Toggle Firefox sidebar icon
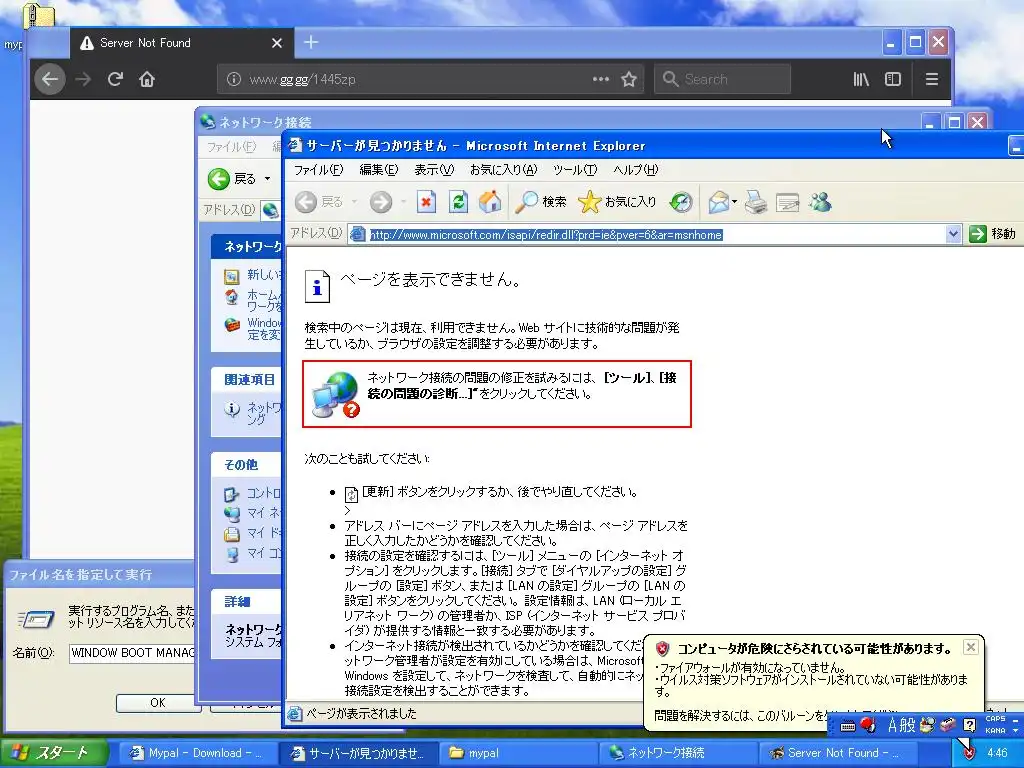1024x768 pixels. 893,79
